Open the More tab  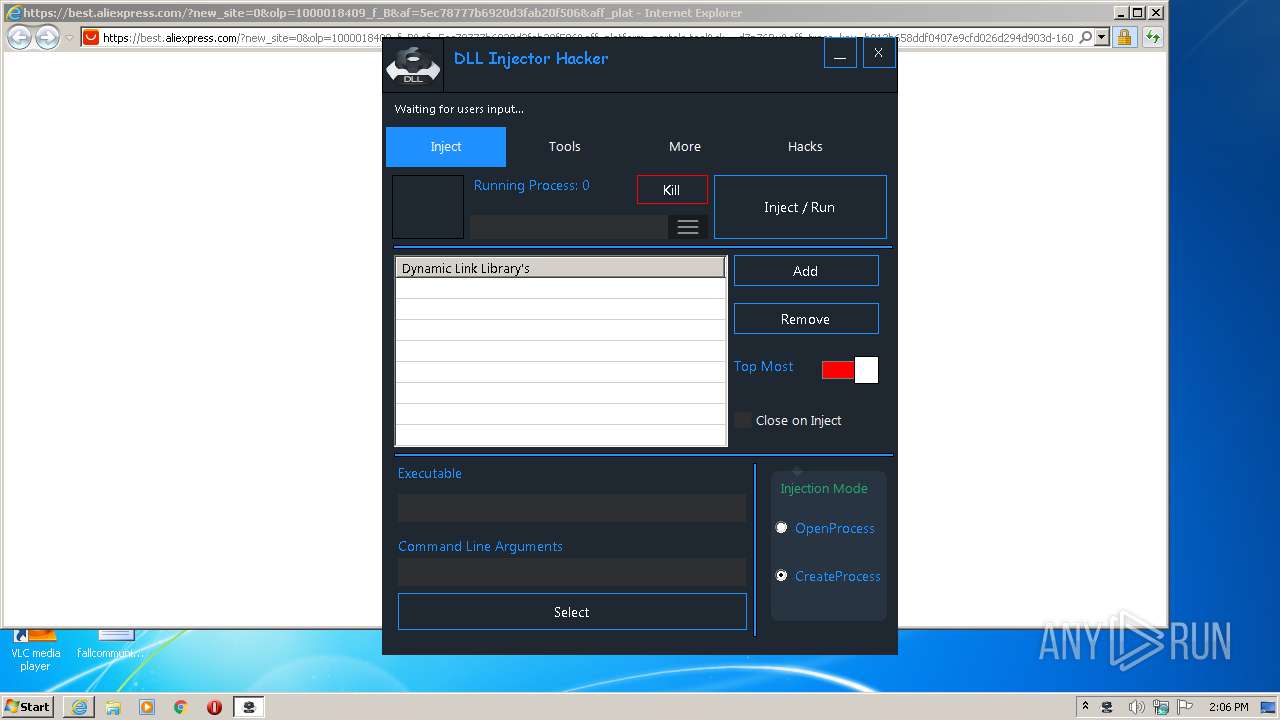pos(685,146)
